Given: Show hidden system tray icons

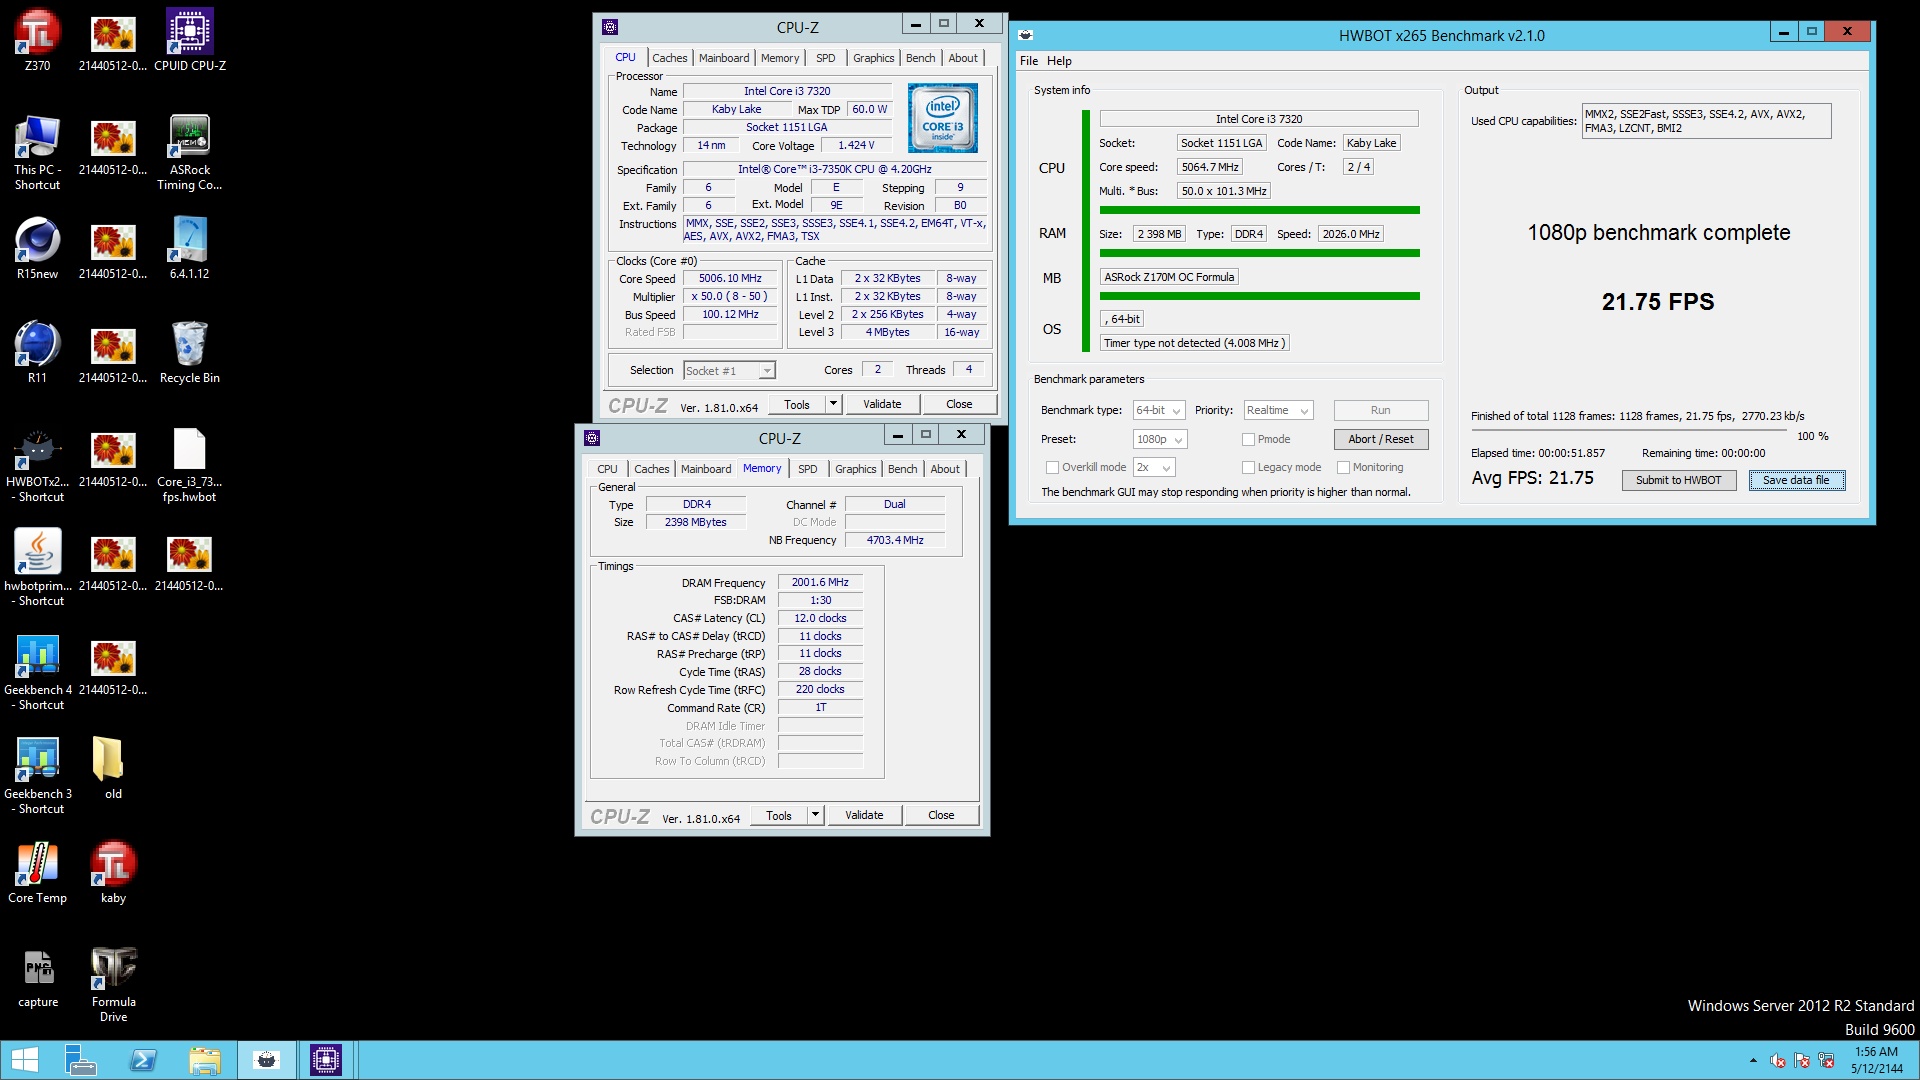Looking at the screenshot, I should (x=1753, y=1060).
